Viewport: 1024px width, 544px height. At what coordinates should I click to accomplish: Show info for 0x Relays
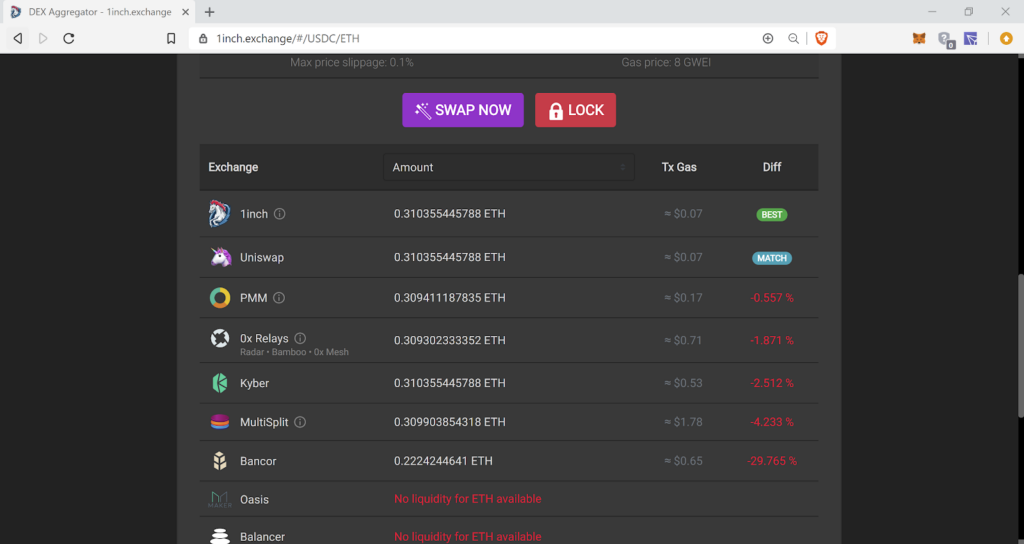point(300,339)
